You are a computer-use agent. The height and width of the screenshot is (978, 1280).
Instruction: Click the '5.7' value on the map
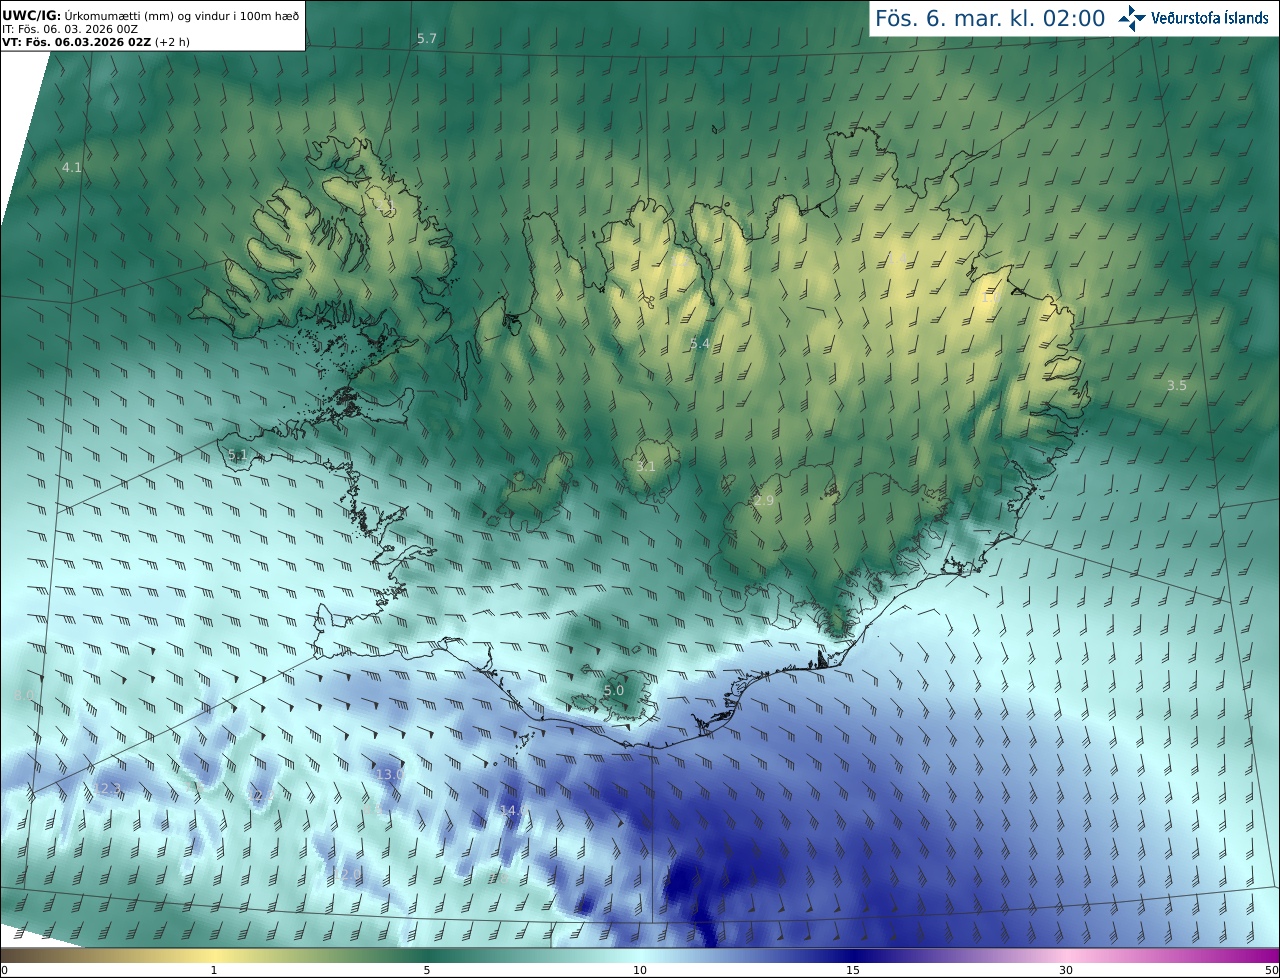[x=427, y=38]
